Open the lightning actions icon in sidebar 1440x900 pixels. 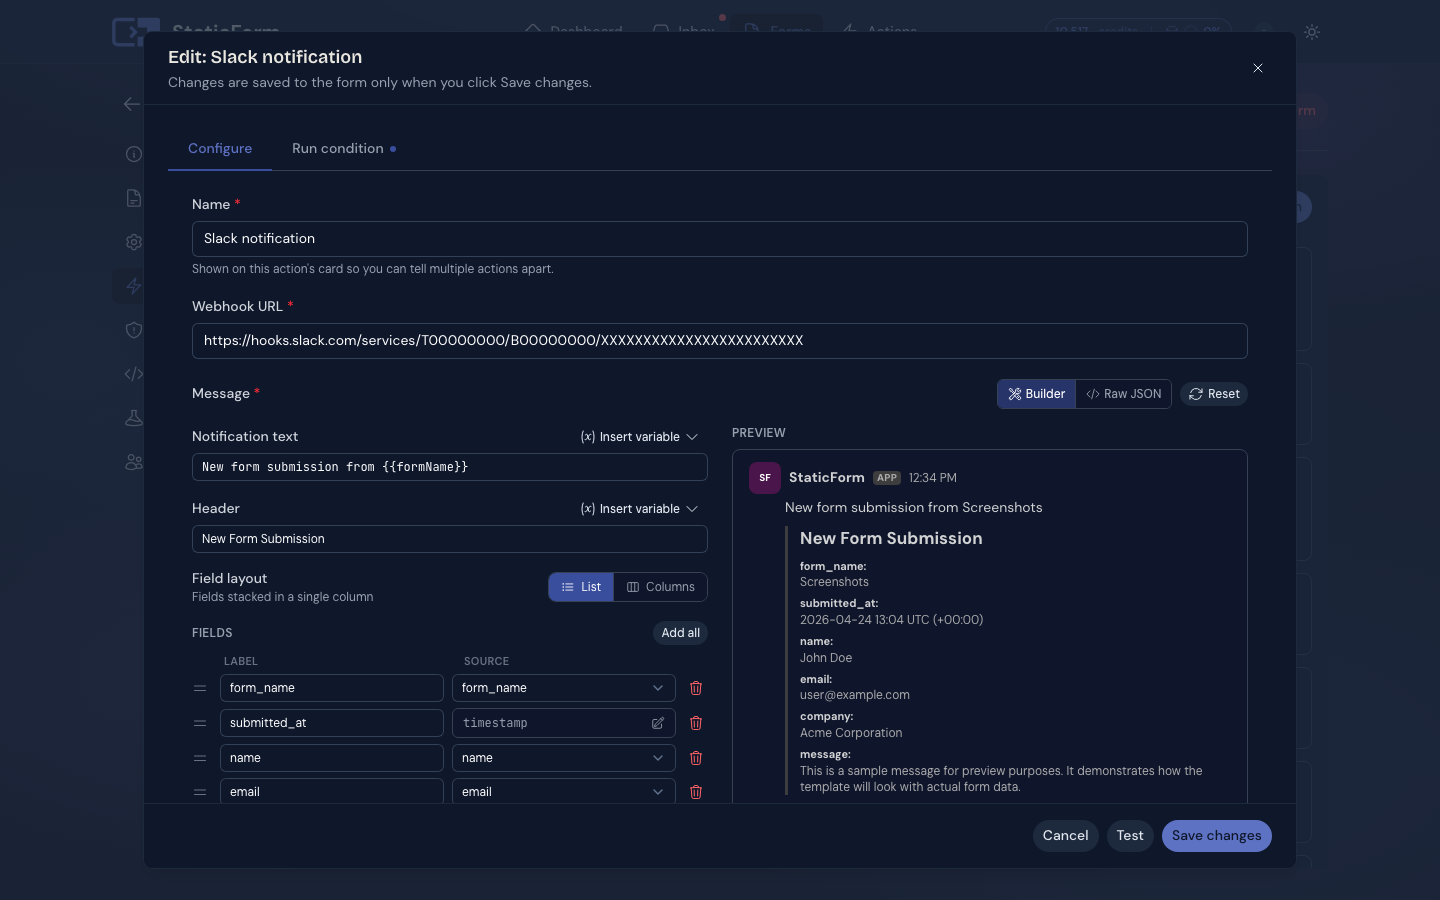click(134, 286)
